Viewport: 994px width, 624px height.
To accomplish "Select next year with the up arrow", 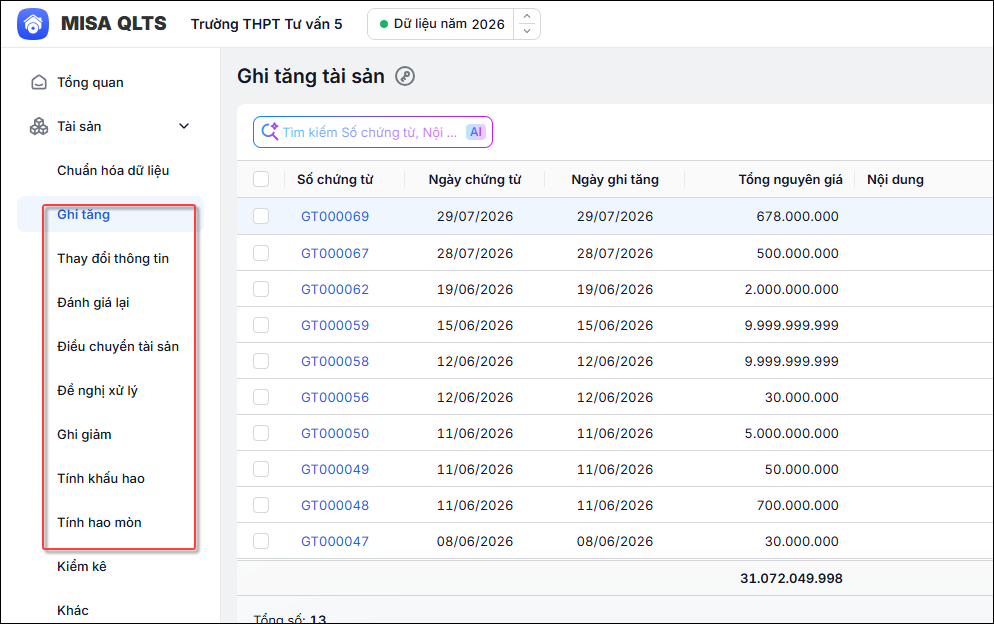I will pyautogui.click(x=527, y=16).
